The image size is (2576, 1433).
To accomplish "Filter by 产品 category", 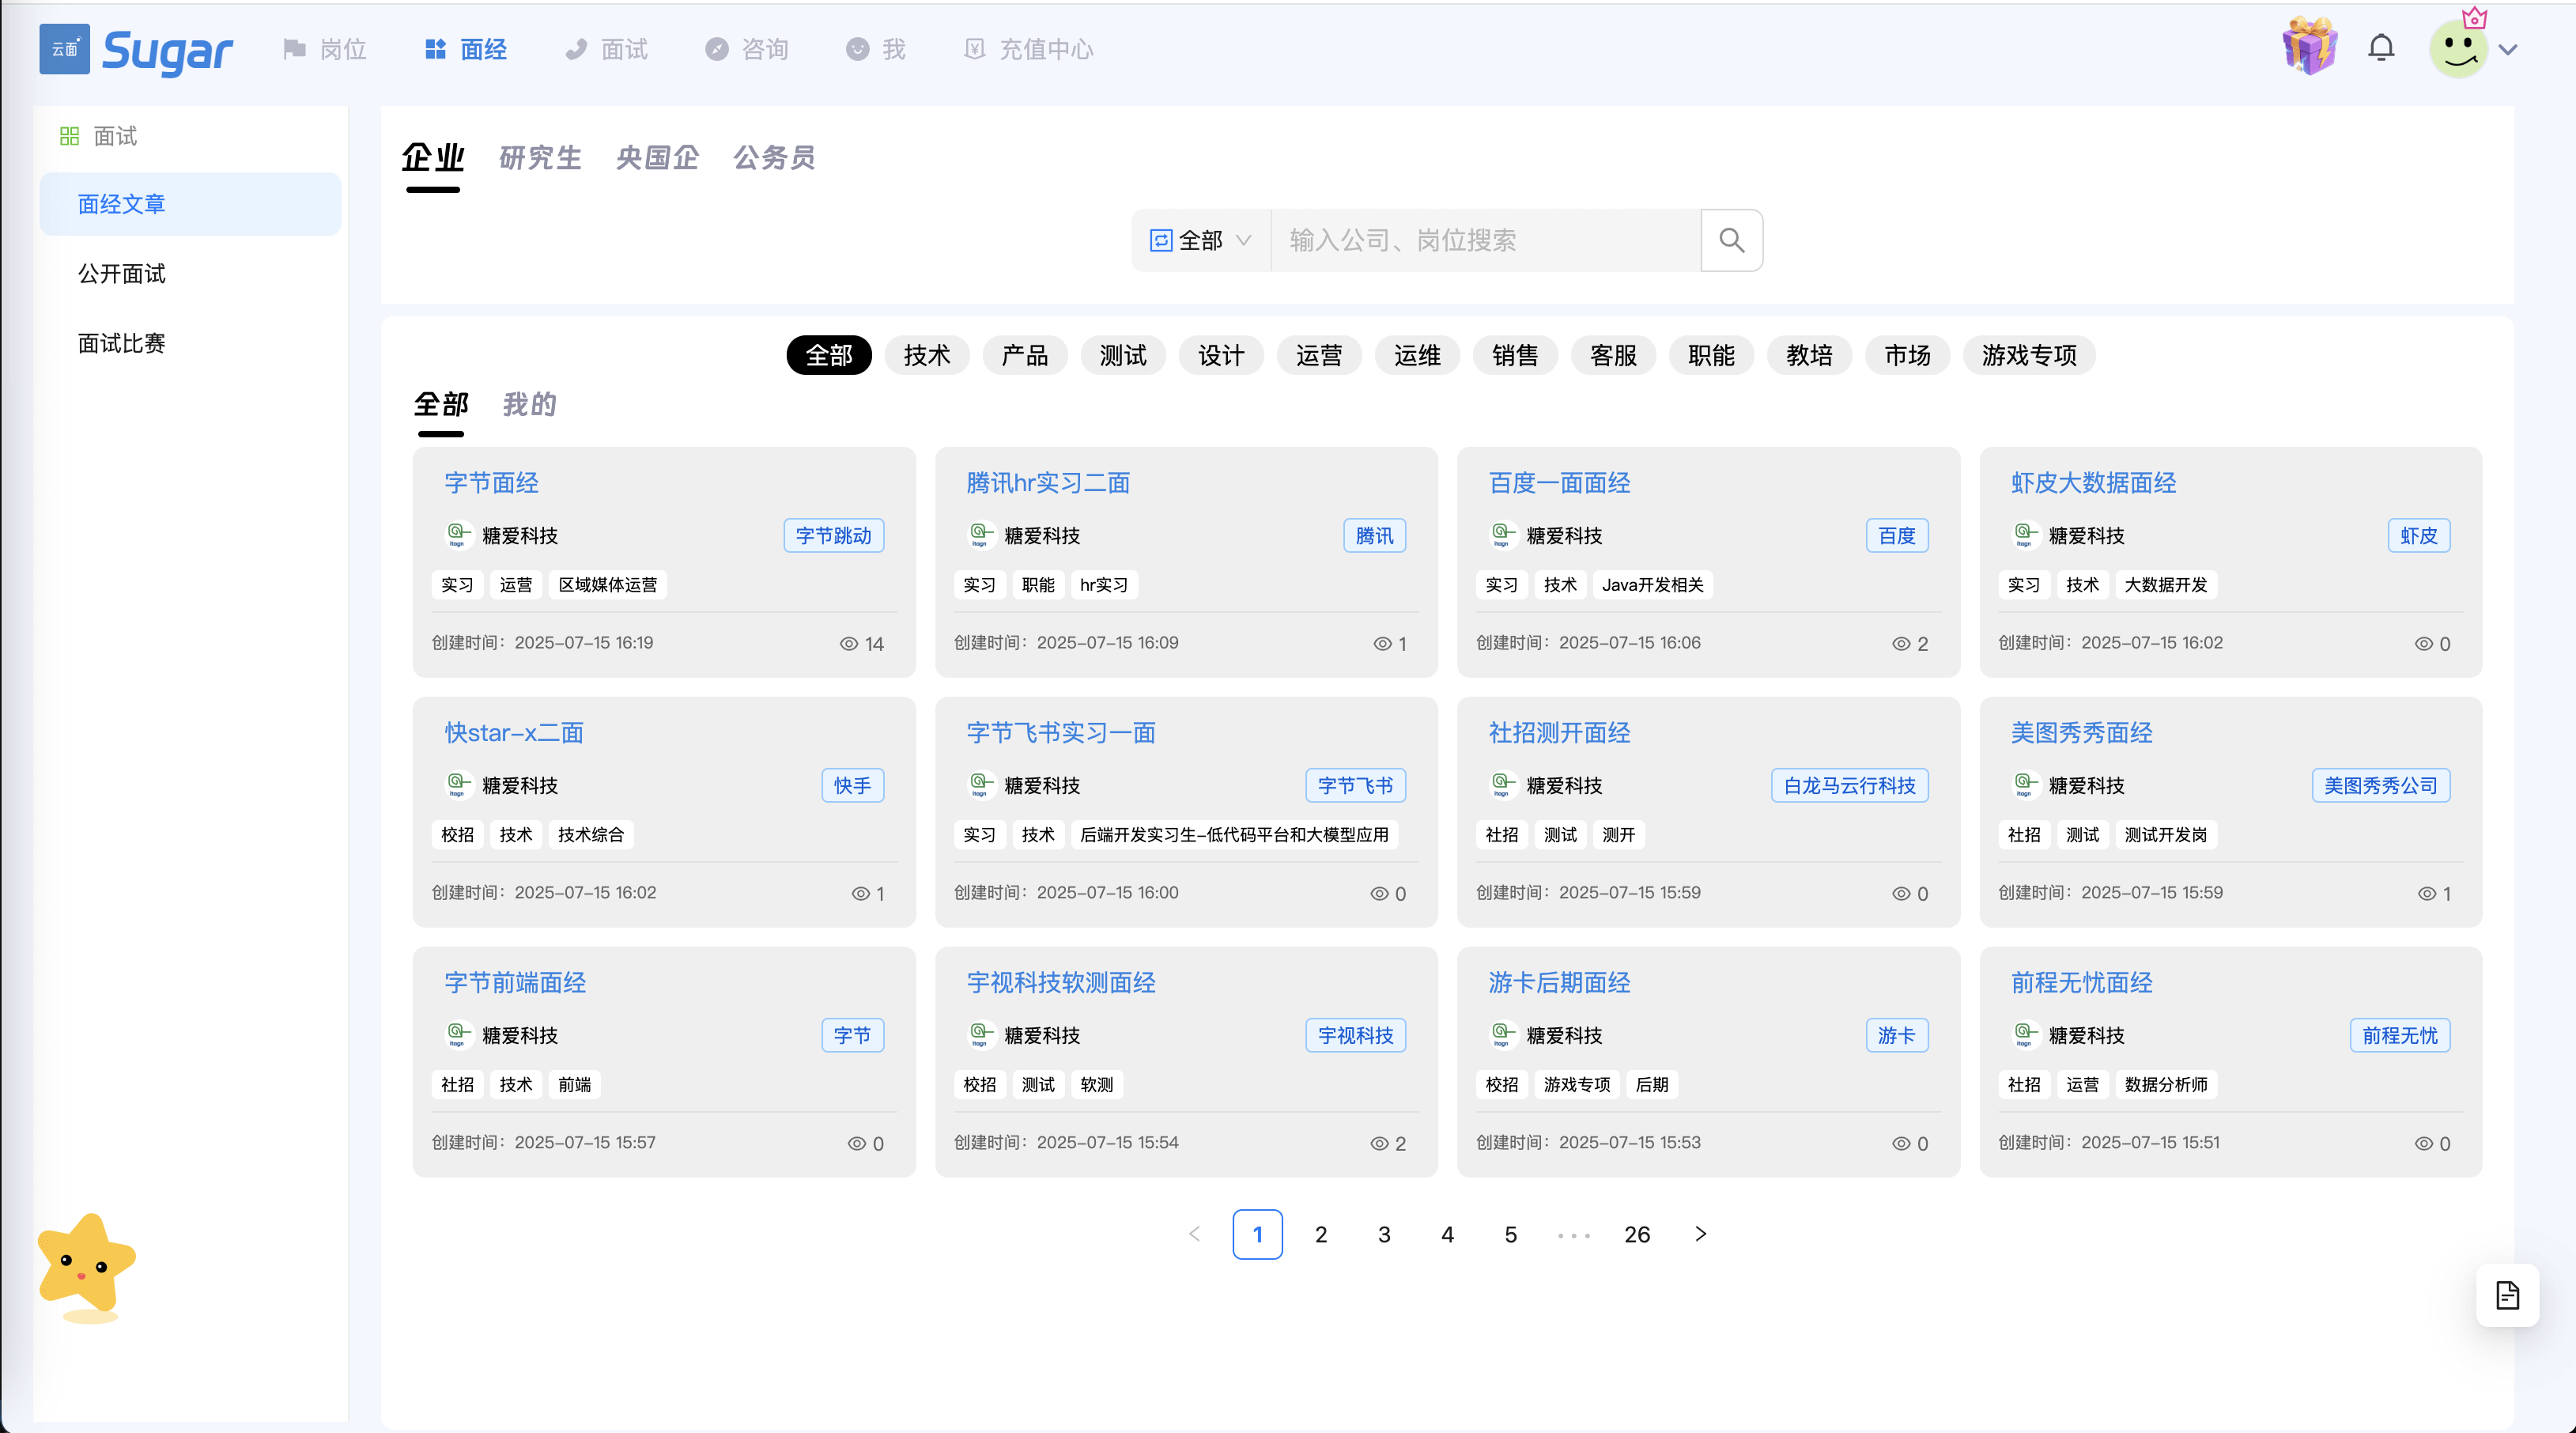I will point(1025,355).
